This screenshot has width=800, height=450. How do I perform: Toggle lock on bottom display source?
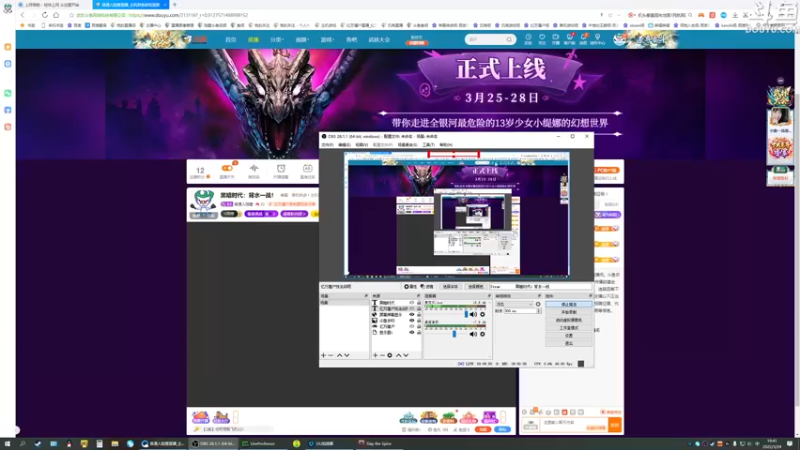click(419, 333)
